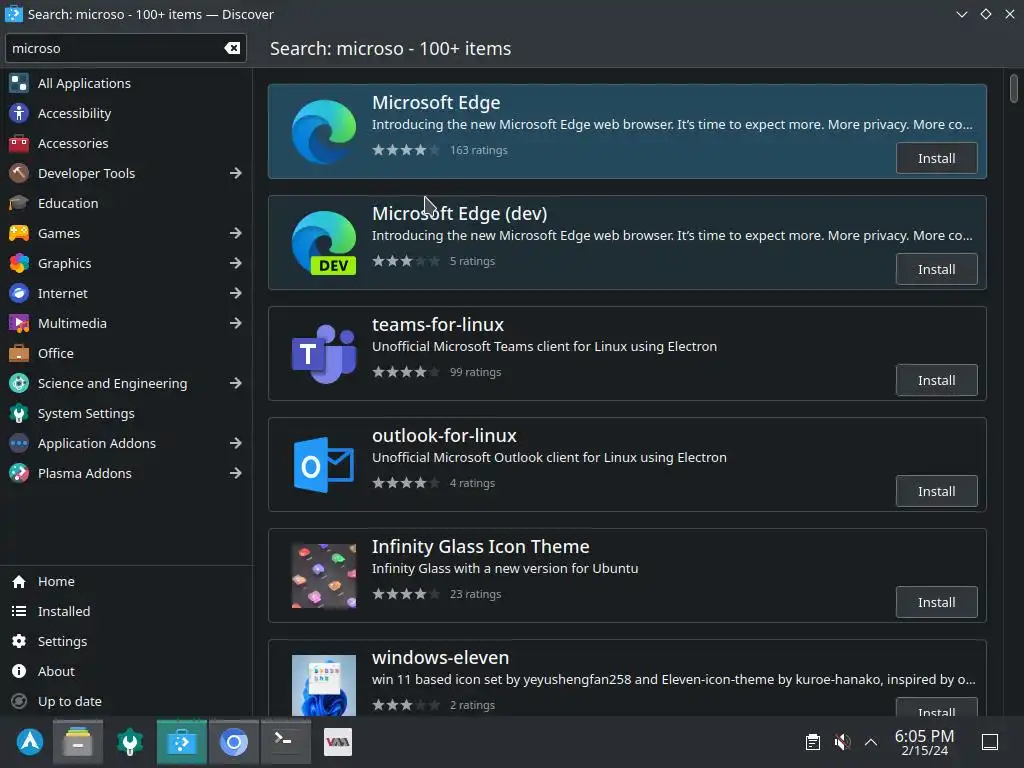The height and width of the screenshot is (768, 1024).
Task: Click the All Applications category icon
Action: (19, 83)
